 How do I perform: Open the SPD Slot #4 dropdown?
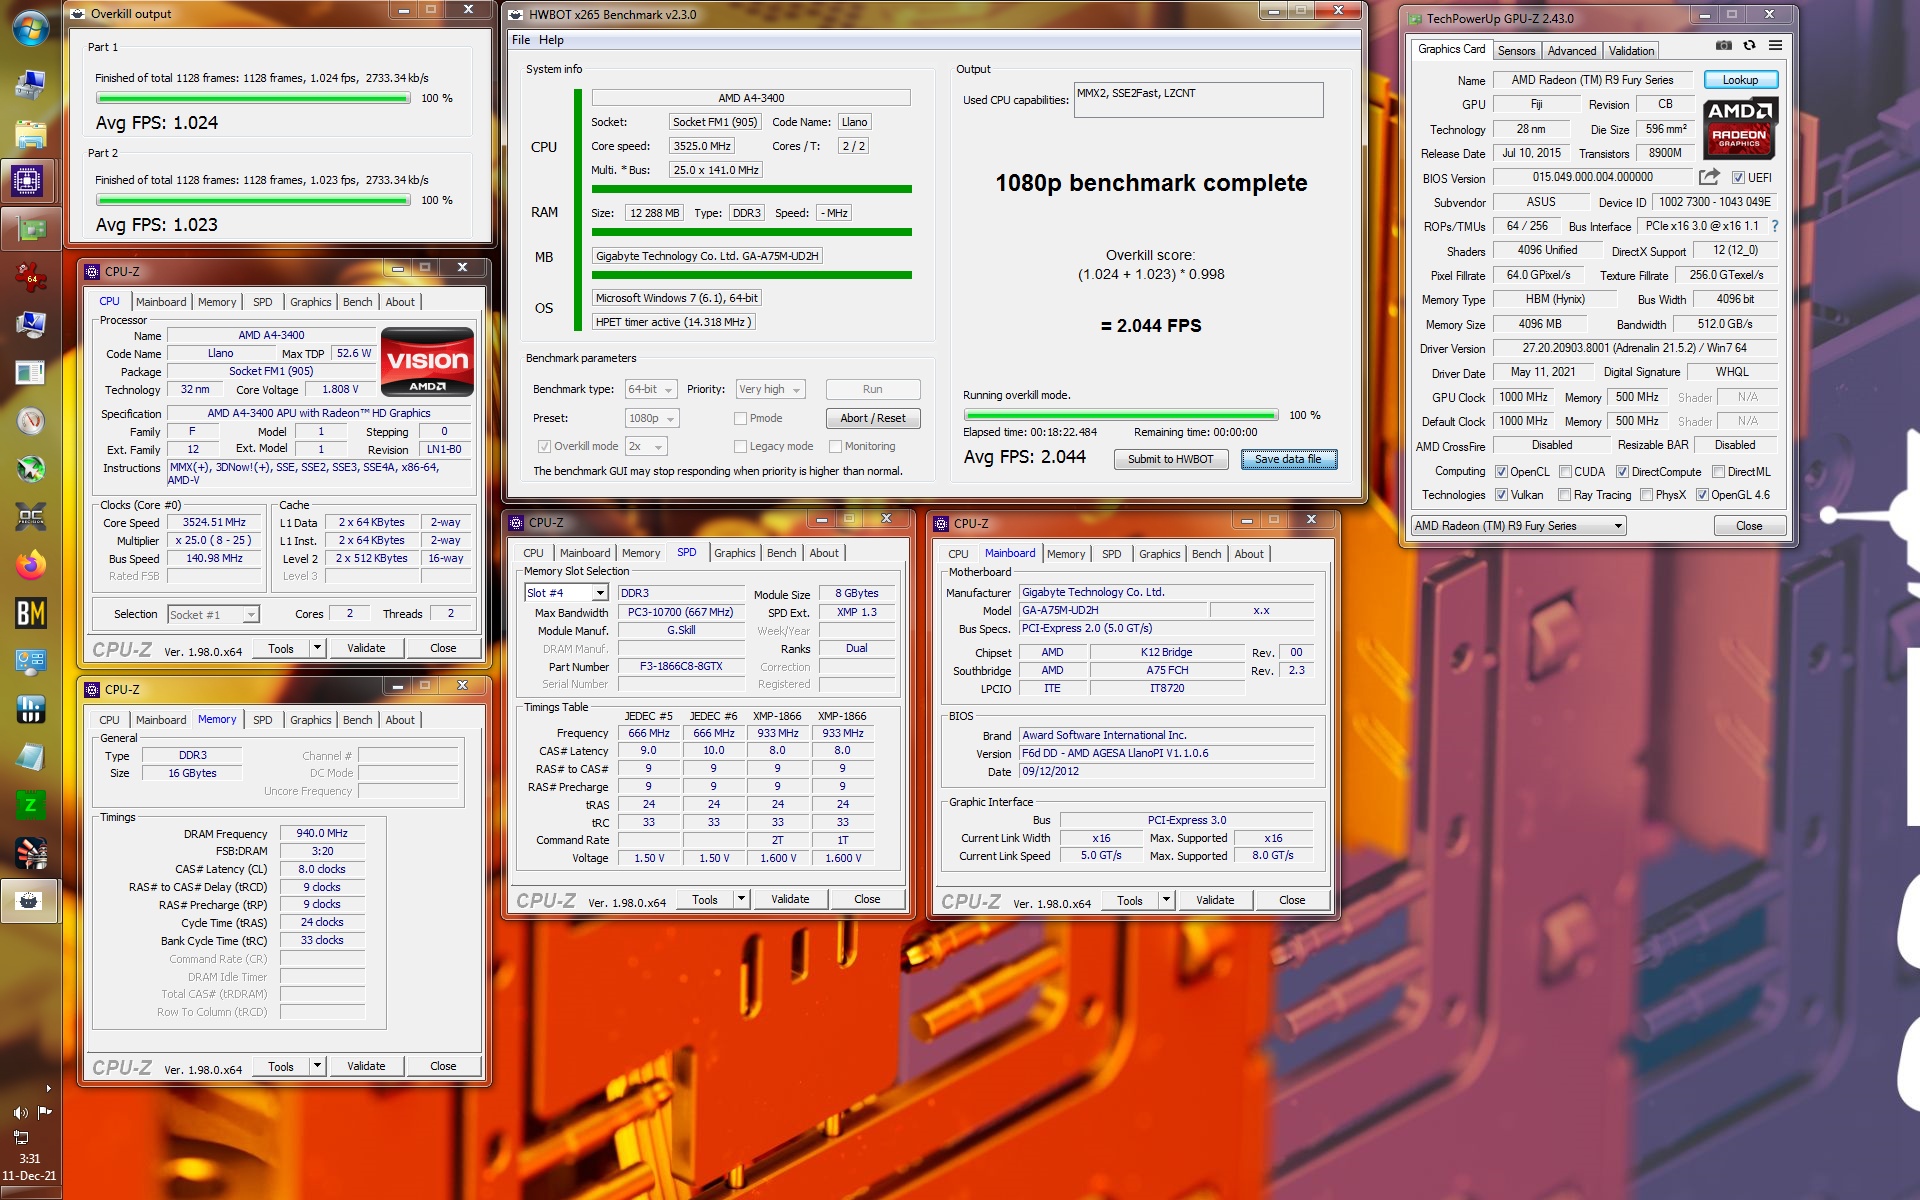(x=567, y=593)
